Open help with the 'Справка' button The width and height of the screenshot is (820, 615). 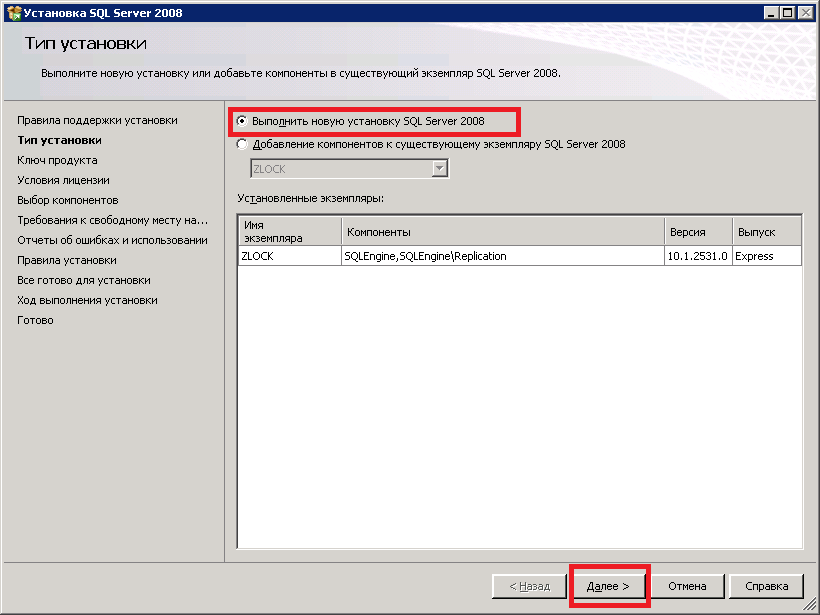click(766, 586)
